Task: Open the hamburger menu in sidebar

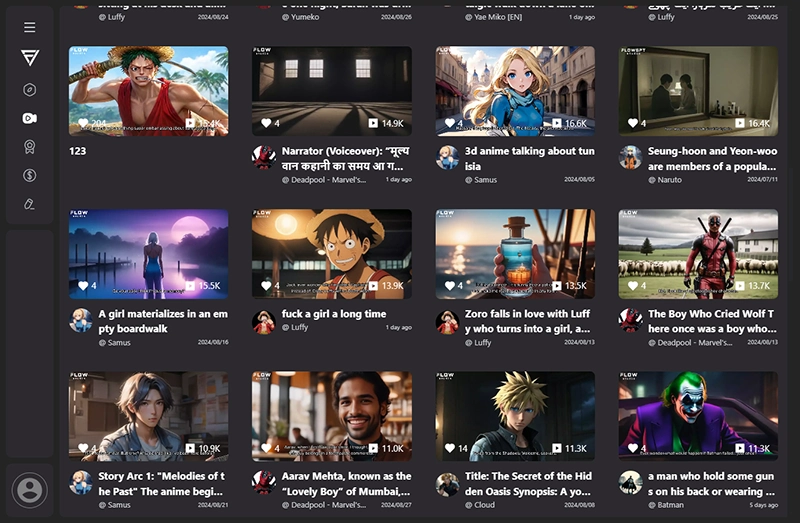Action: click(30, 27)
